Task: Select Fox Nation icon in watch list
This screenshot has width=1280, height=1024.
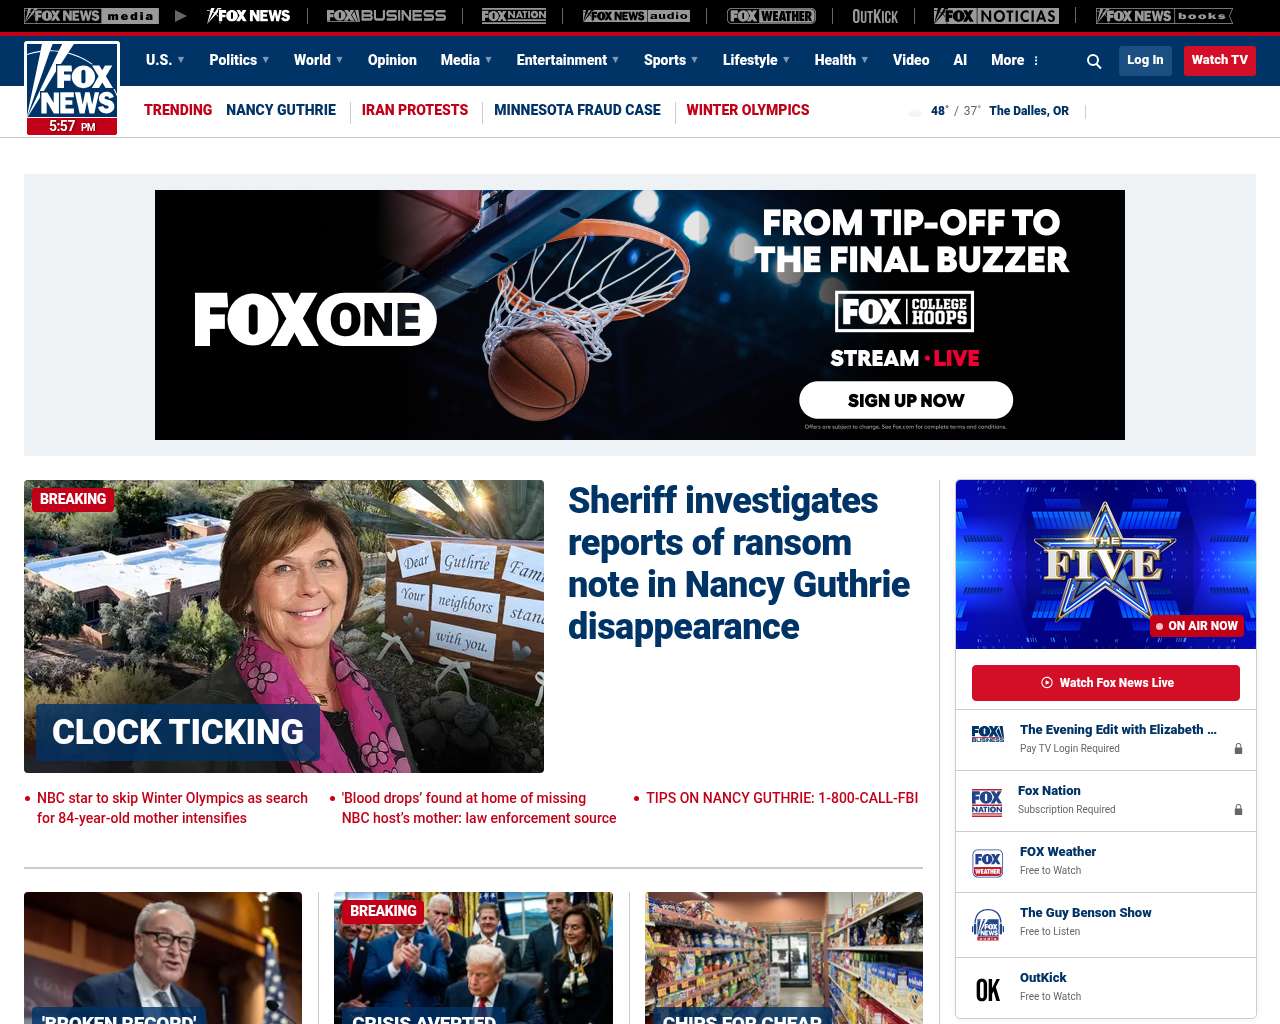Action: point(987,802)
